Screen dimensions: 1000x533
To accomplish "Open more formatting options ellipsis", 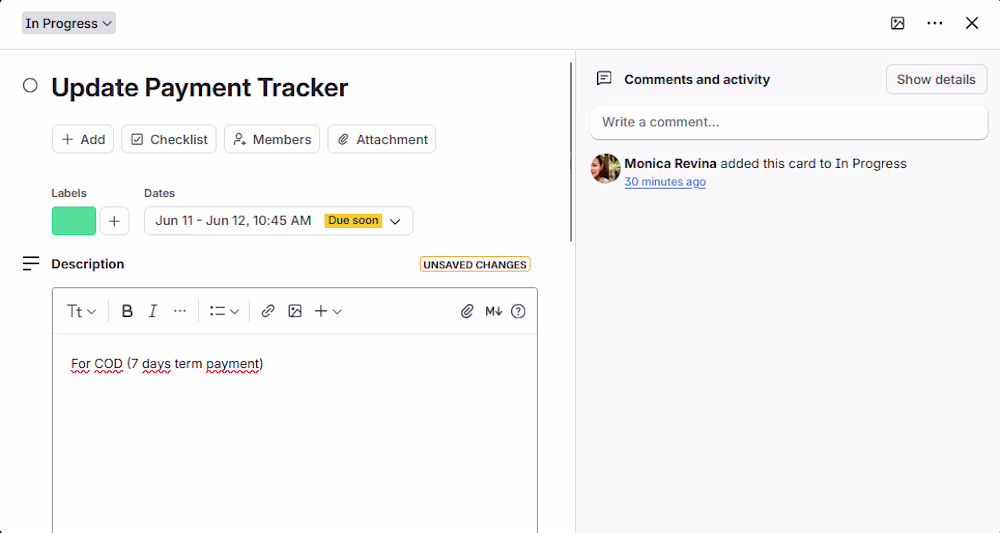I will point(180,311).
